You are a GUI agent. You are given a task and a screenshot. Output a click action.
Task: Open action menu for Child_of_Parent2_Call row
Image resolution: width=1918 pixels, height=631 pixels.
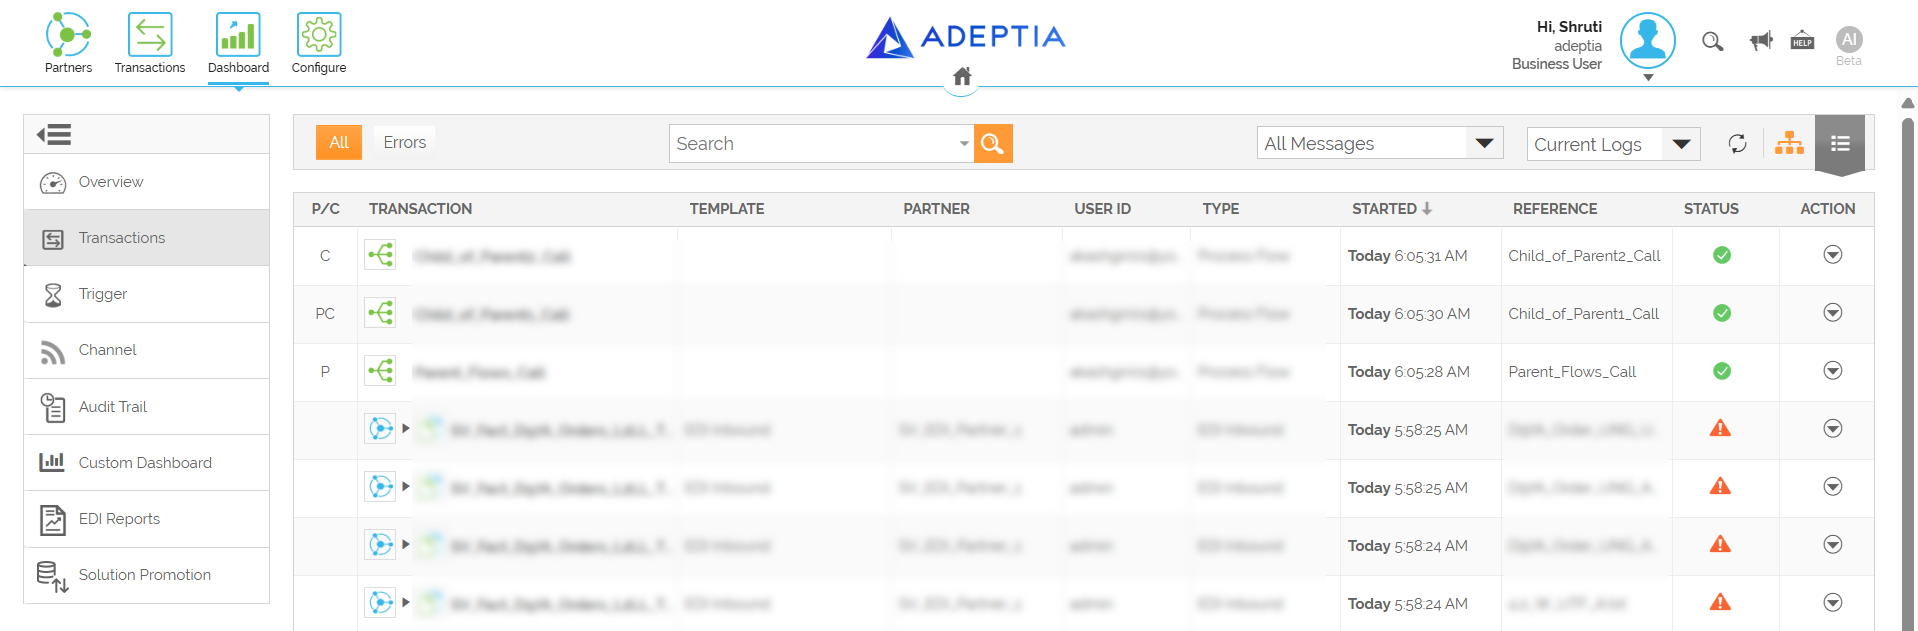click(x=1833, y=255)
